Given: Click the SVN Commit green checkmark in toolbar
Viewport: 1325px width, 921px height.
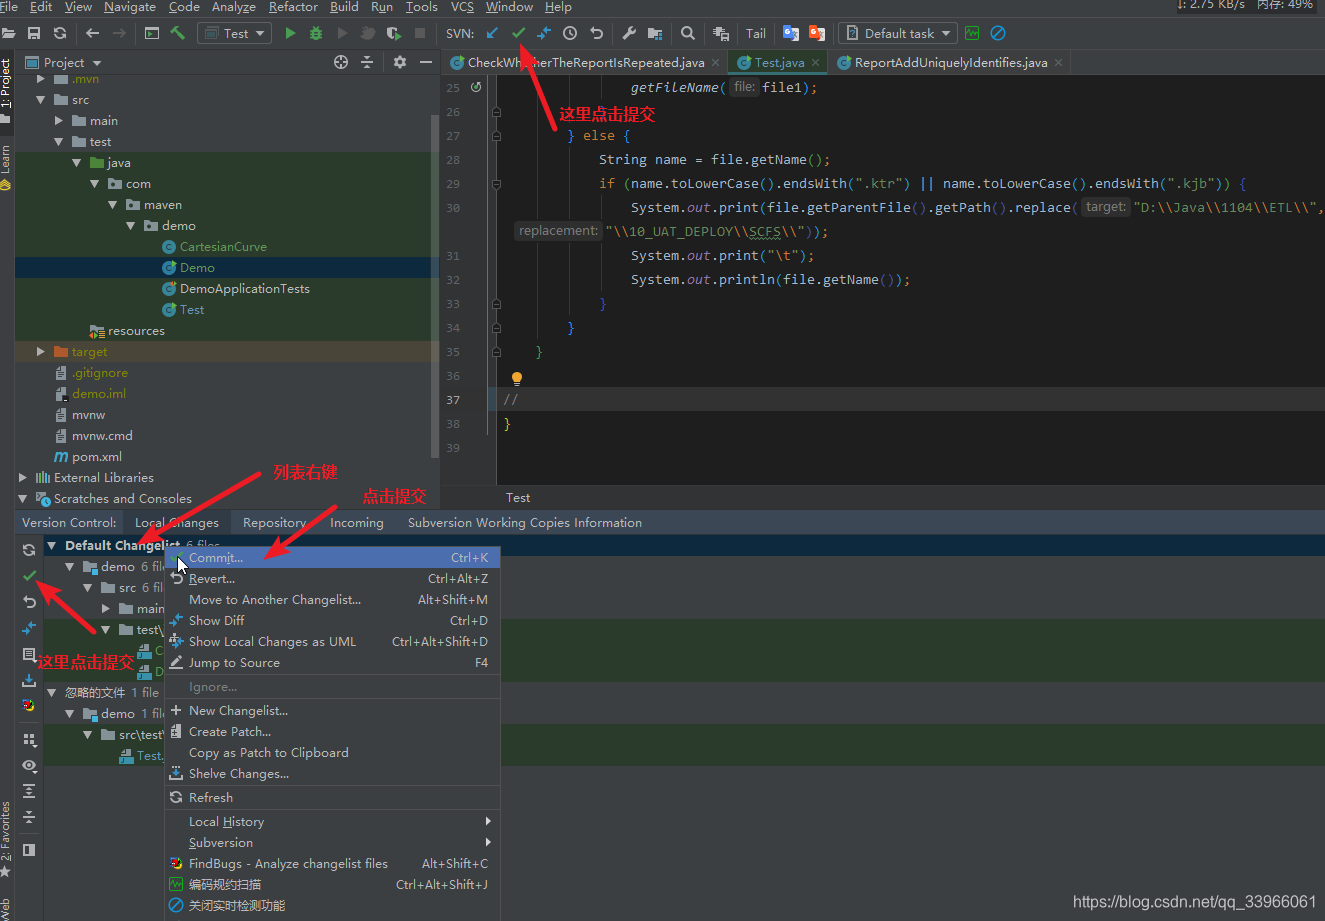Looking at the screenshot, I should [x=518, y=33].
